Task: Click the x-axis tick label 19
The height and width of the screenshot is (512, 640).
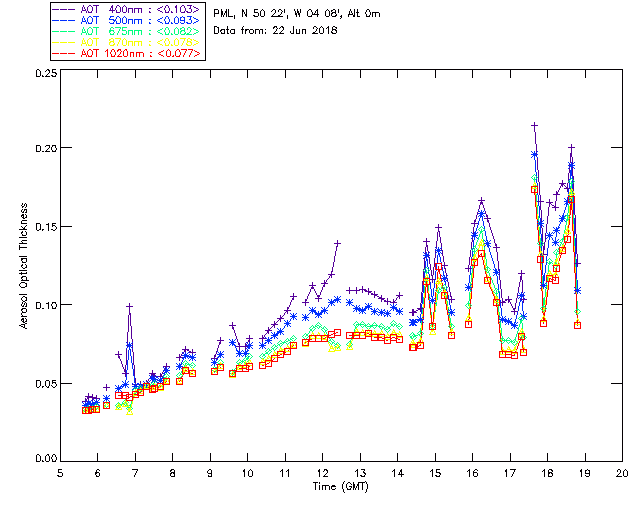Action: (585, 473)
